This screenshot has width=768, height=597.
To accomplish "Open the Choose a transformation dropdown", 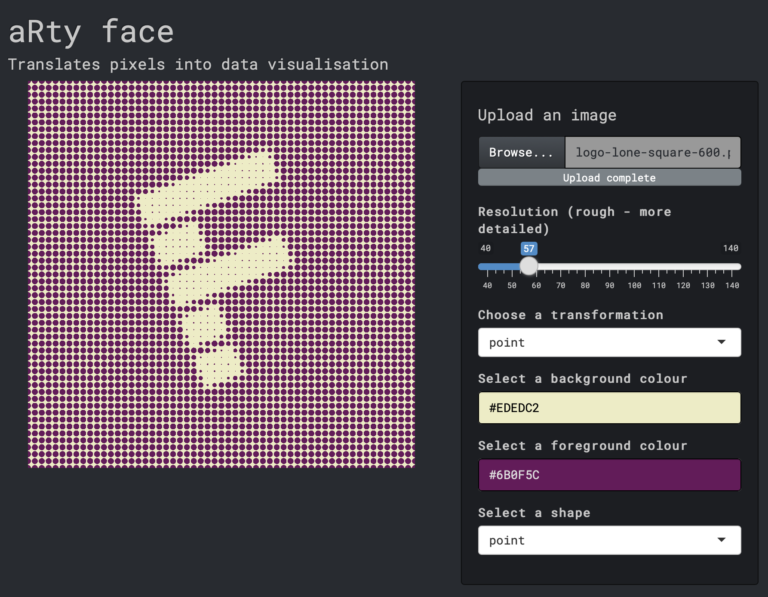I will point(609,342).
